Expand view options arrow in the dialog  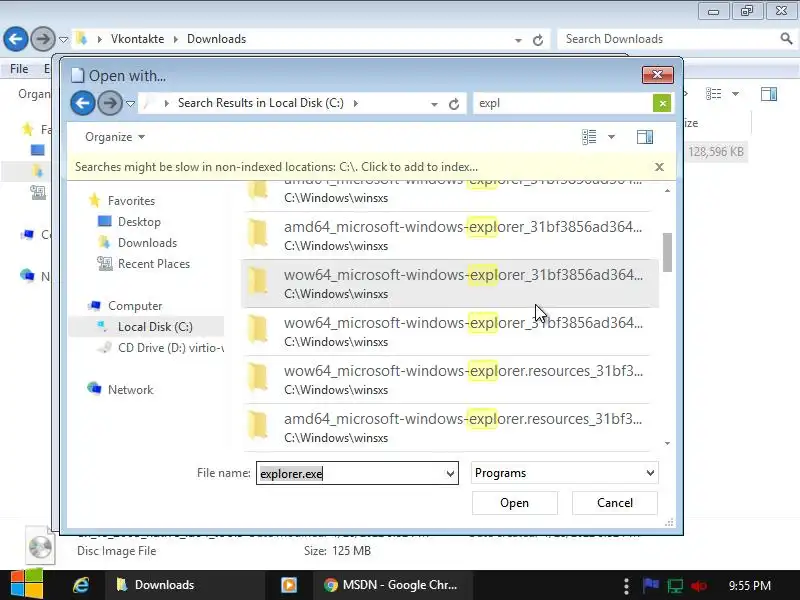click(611, 137)
